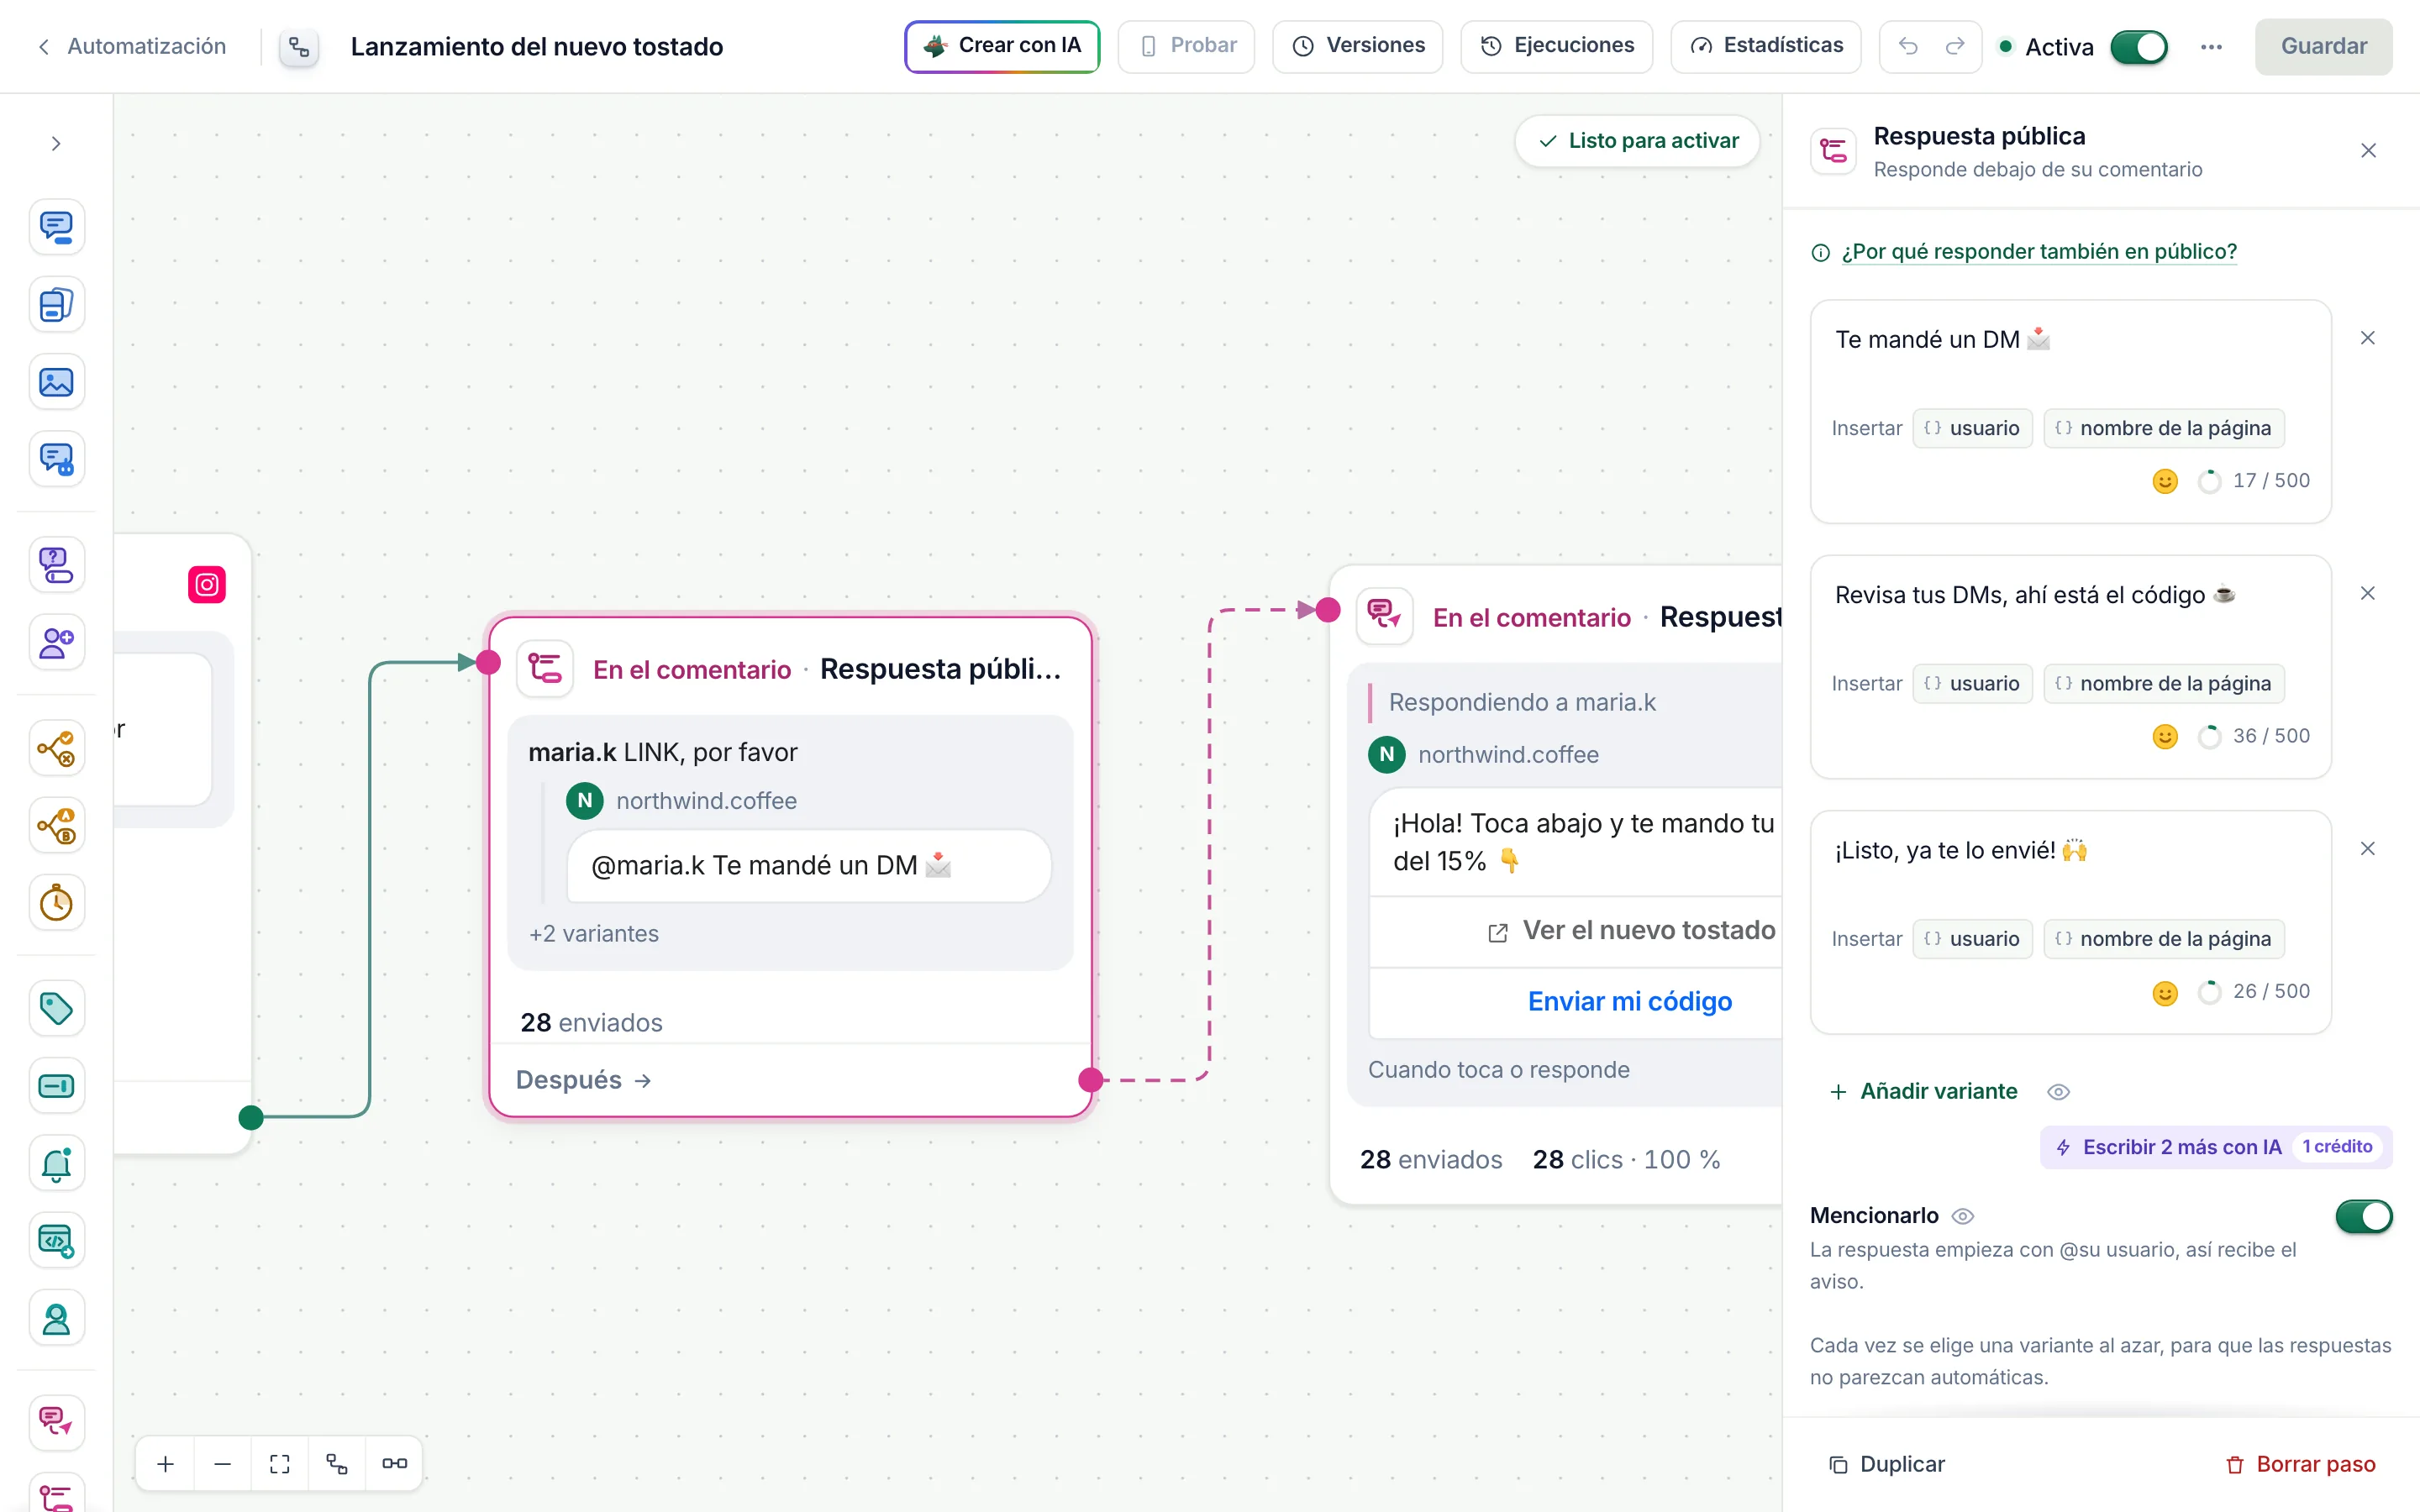Click Añadir variante
This screenshot has width=2420, height=1512.
pos(1924,1092)
